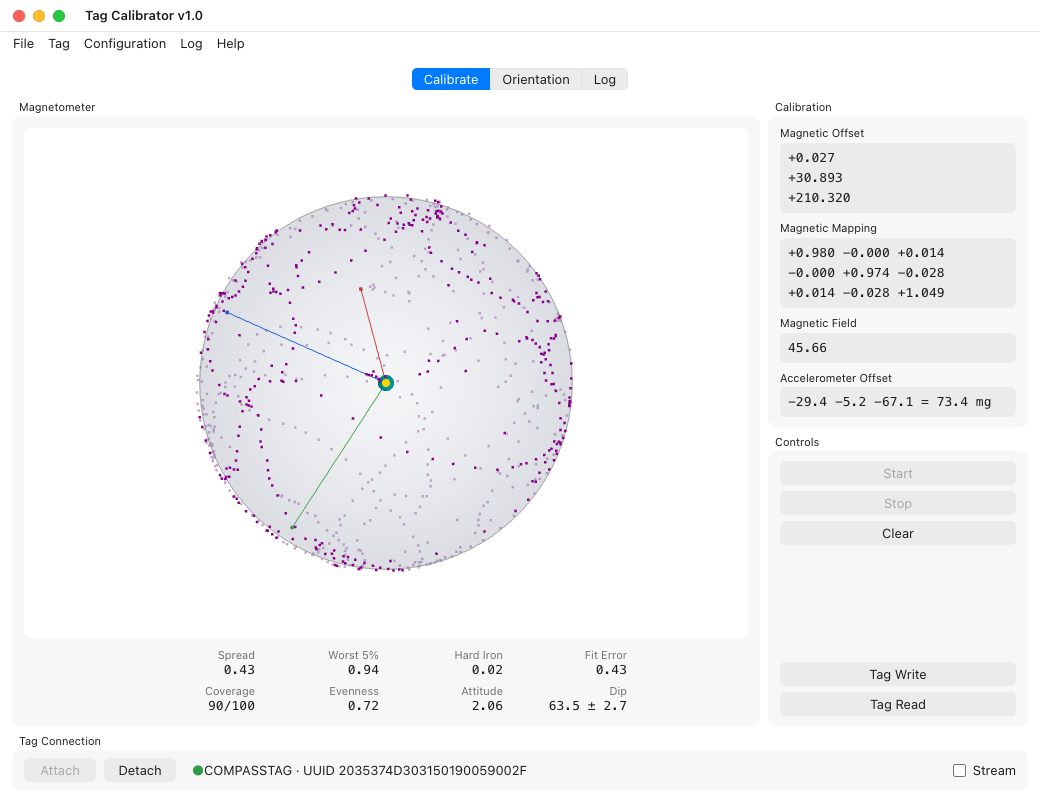Detach the connected tag
The image size is (1040, 800).
(140, 770)
